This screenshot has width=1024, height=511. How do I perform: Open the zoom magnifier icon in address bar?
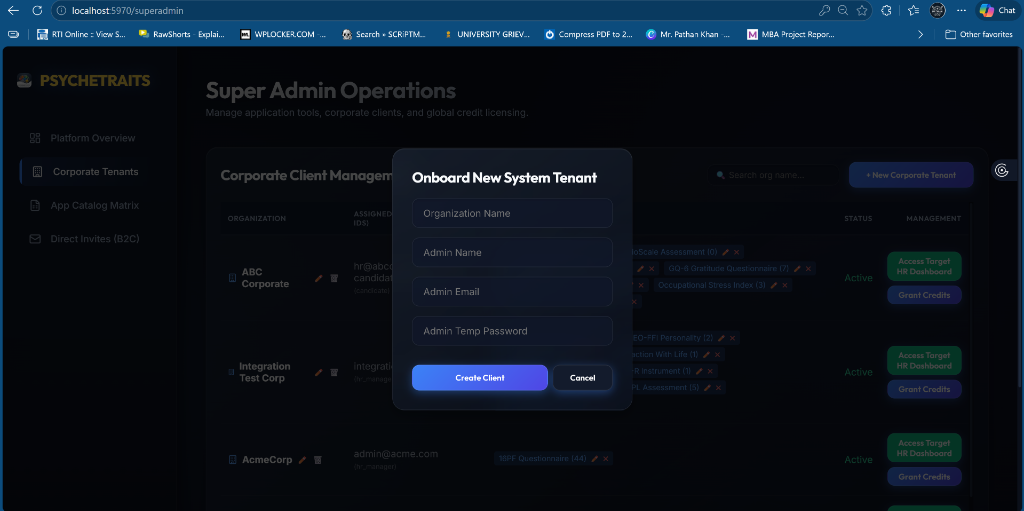pos(843,10)
